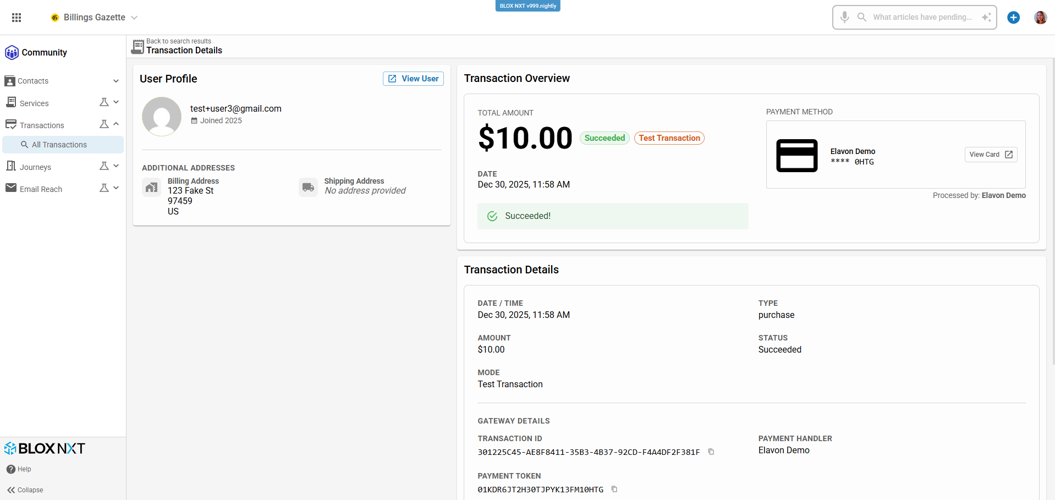
Task: Click the Succeeded status badge
Action: (605, 138)
